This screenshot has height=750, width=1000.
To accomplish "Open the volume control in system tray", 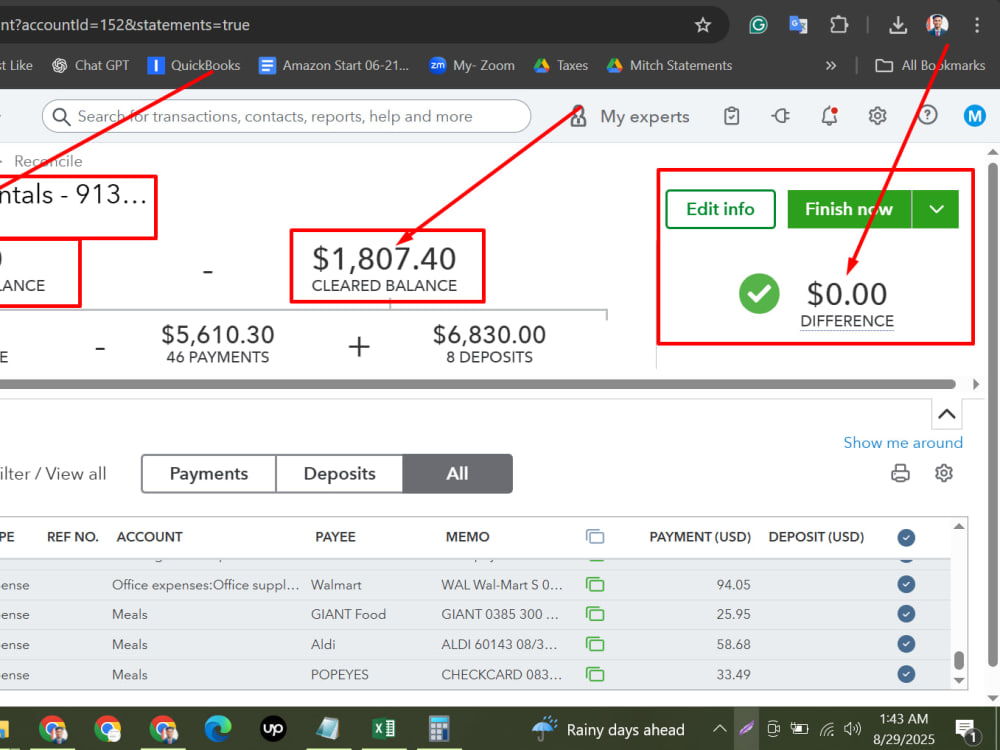I will 852,728.
